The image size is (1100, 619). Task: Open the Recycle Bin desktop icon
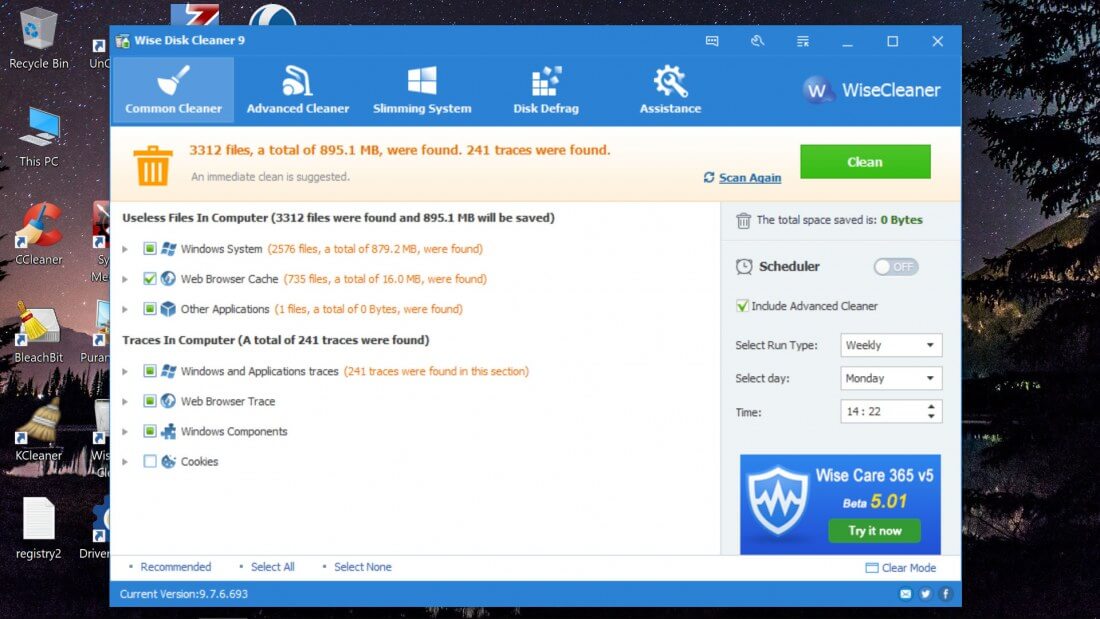[x=39, y=39]
